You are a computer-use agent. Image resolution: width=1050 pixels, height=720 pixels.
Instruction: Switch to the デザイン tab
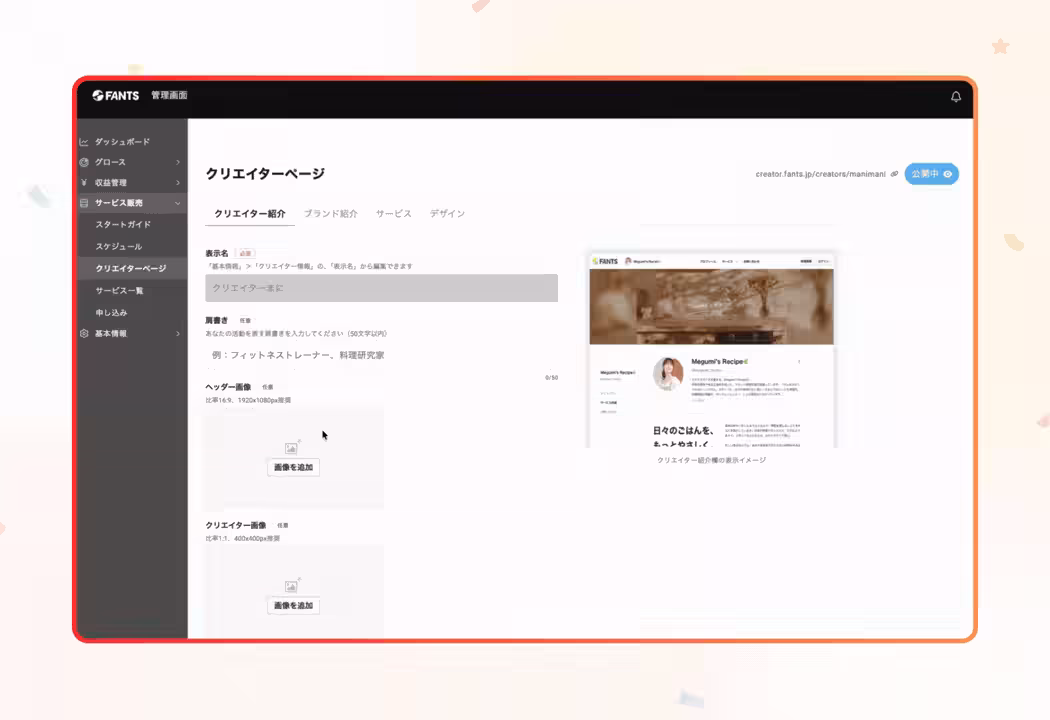point(447,214)
